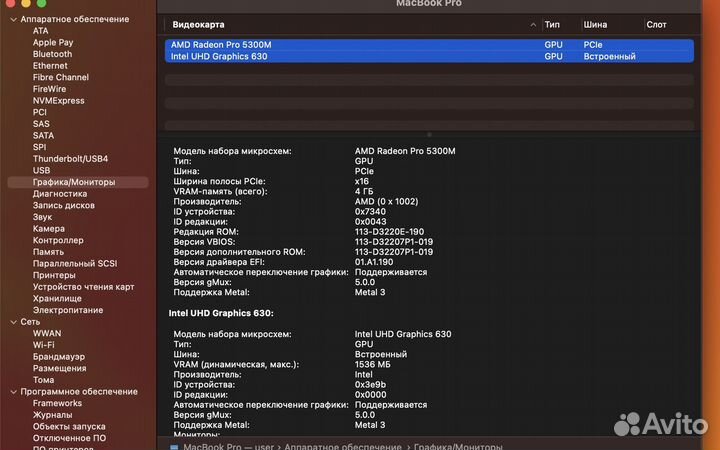Click the 0x3e9b device ID value
The width and height of the screenshot is (720, 450).
370,385
